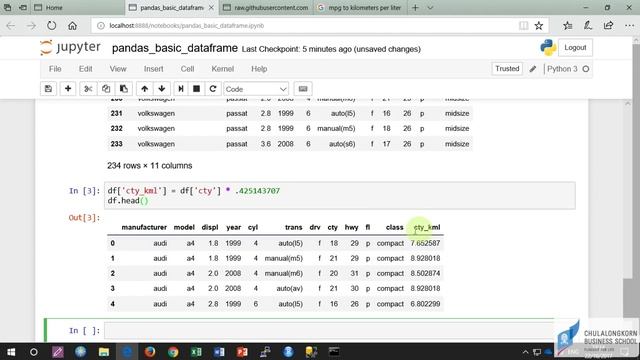Save notebook with the floppy disk icon
The image size is (640, 360).
[x=48, y=89]
